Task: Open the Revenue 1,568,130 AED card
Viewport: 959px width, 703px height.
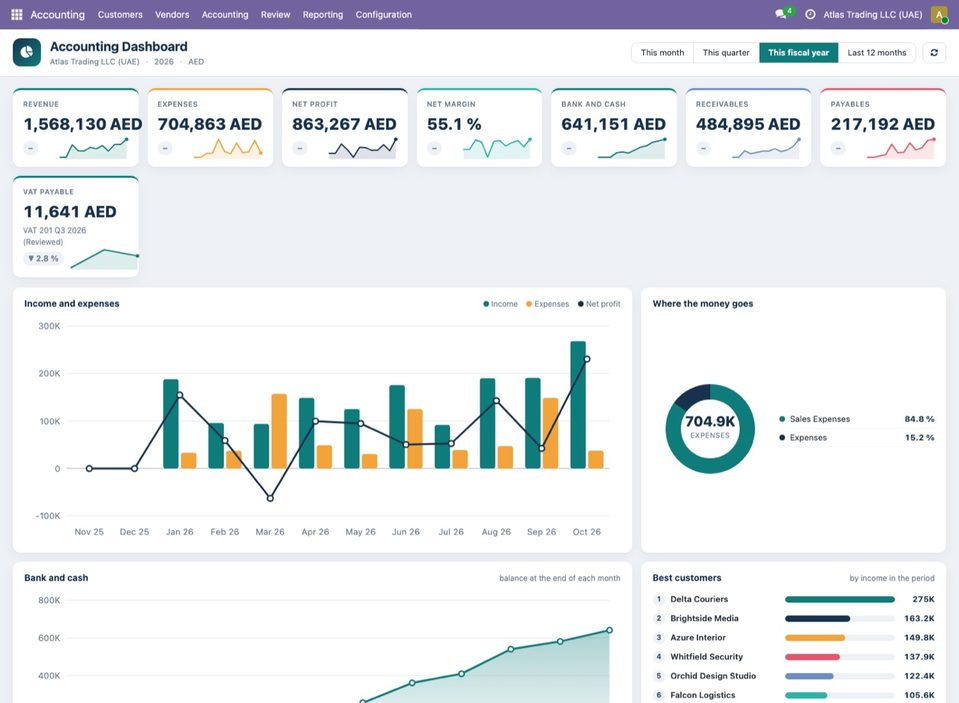Action: pos(76,127)
